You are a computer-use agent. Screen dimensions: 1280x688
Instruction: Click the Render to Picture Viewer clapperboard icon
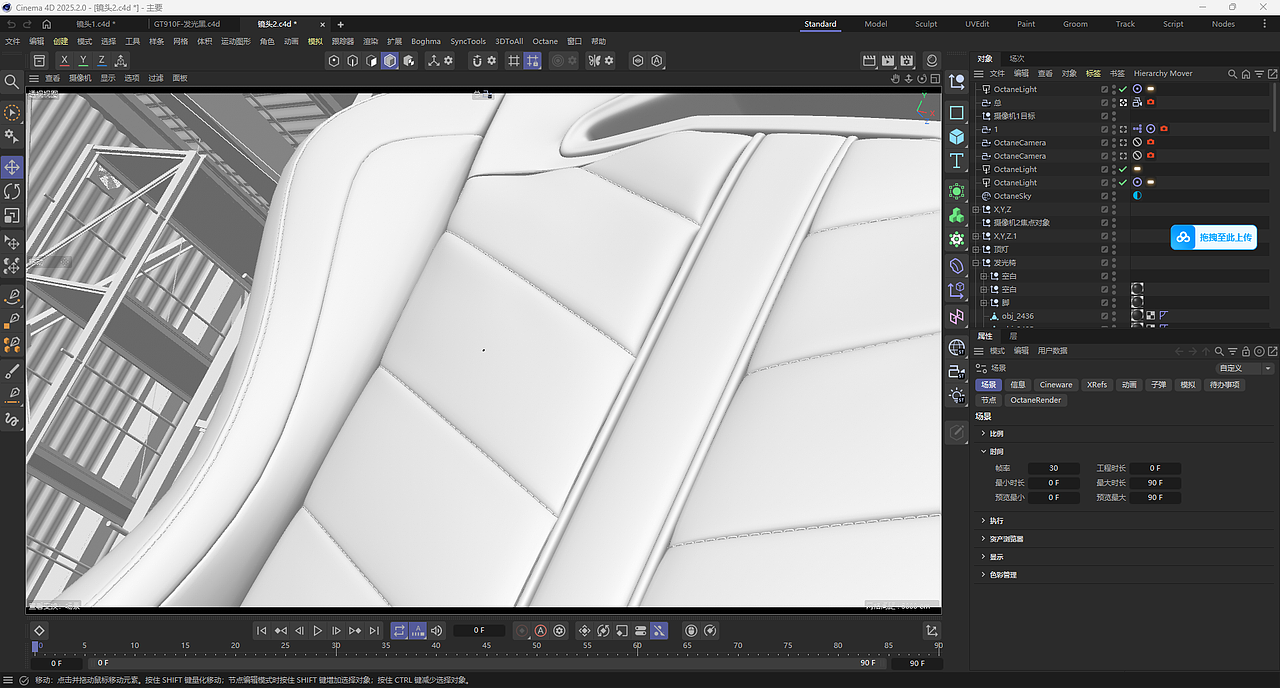click(888, 61)
